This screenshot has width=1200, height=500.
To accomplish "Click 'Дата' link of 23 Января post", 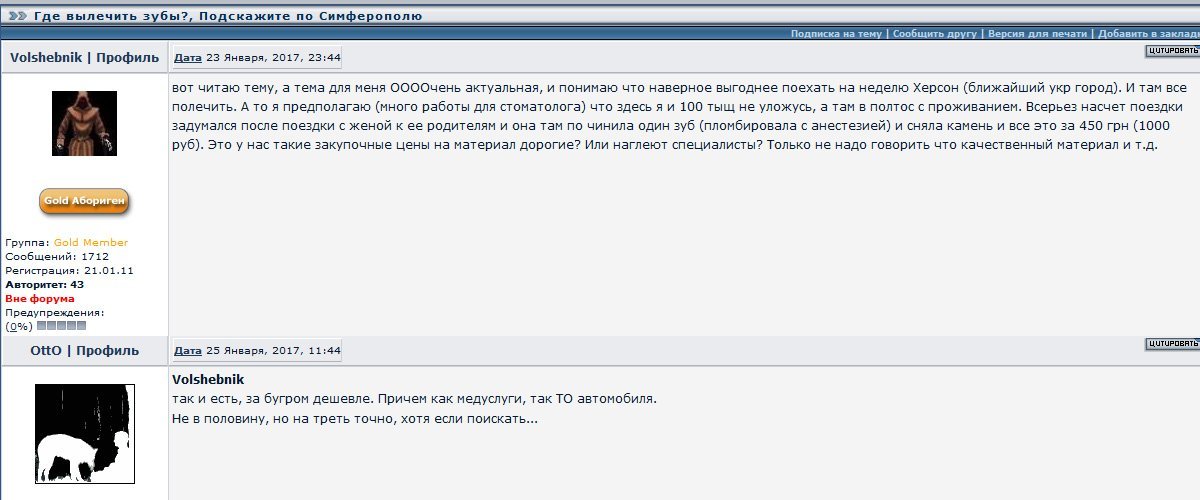I will click(x=188, y=58).
